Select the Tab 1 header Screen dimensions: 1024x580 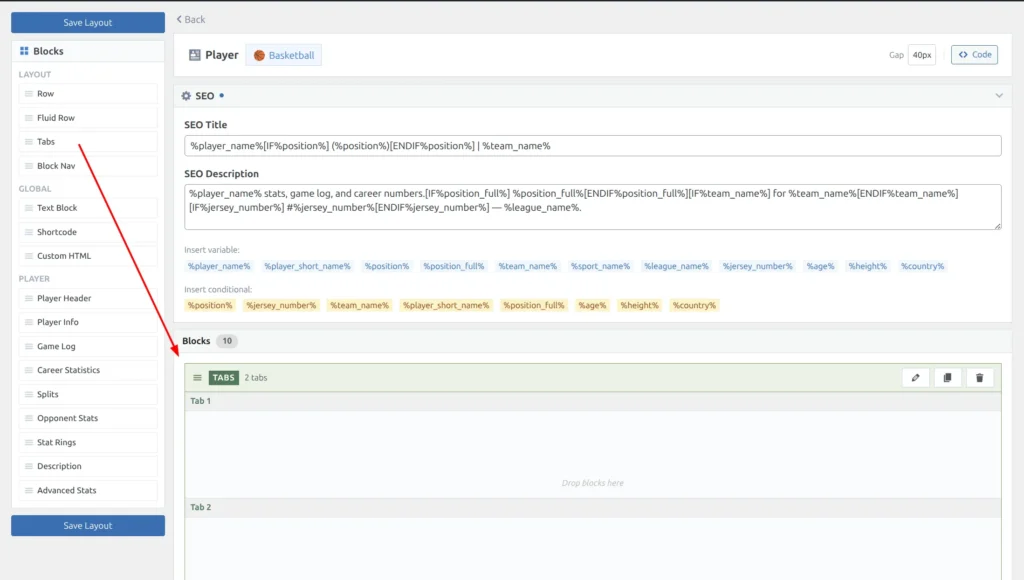pyautogui.click(x=592, y=401)
